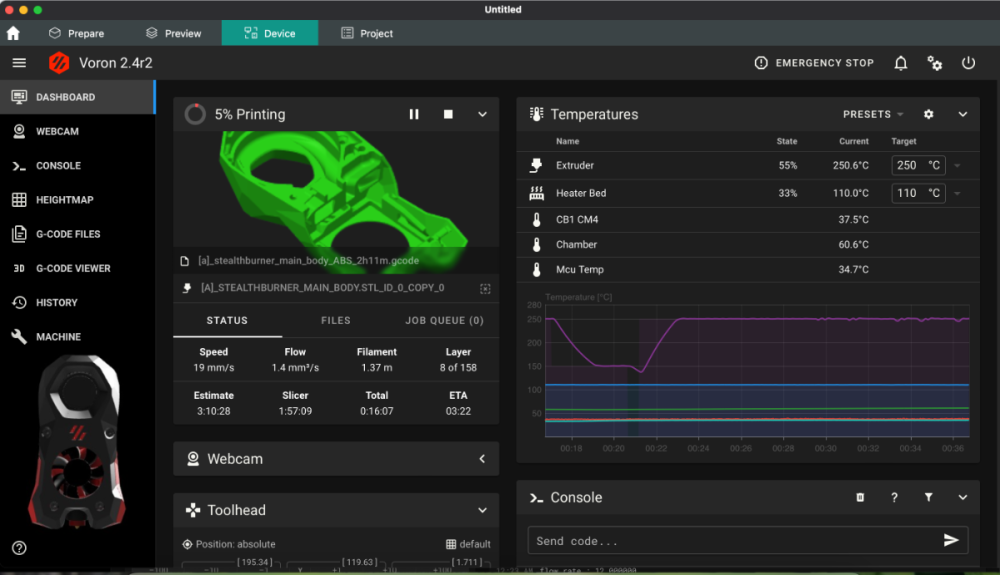Click the notifications bell icon
Image resolution: width=1000 pixels, height=575 pixels.
901,63
